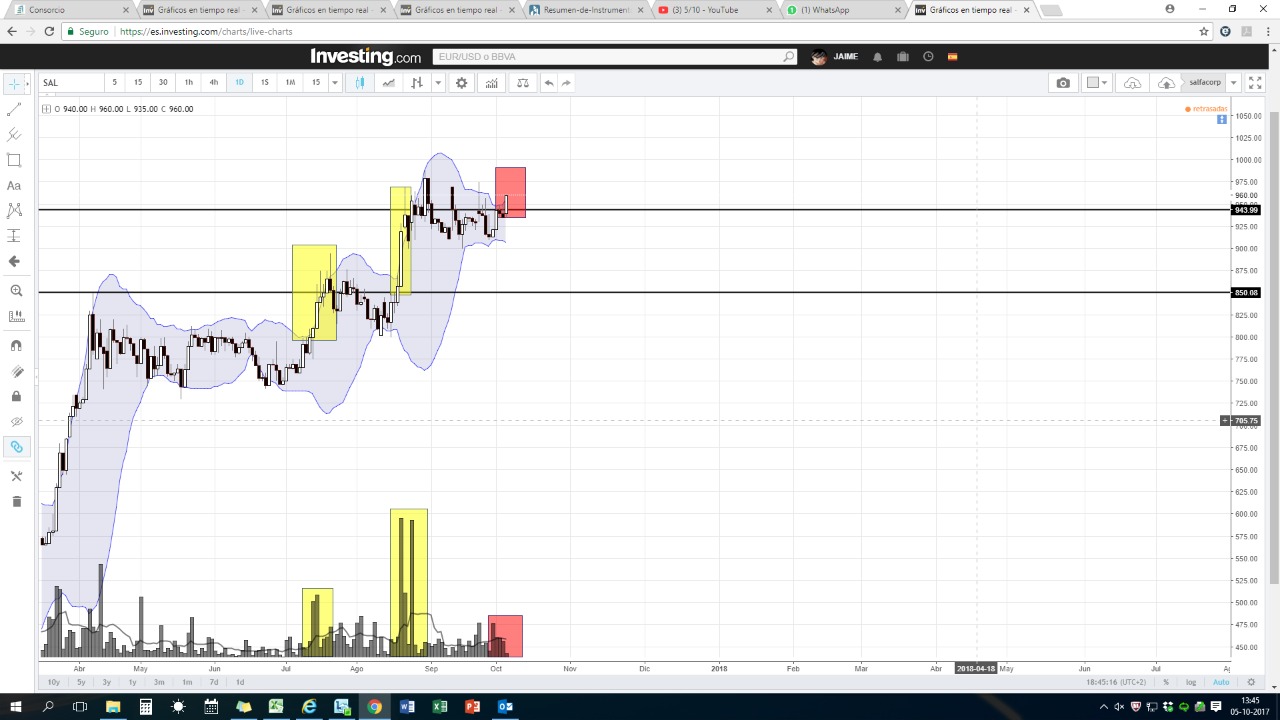The width and height of the screenshot is (1280, 720).
Task: Select the pitchfork drawing tool
Action: [x=14, y=135]
